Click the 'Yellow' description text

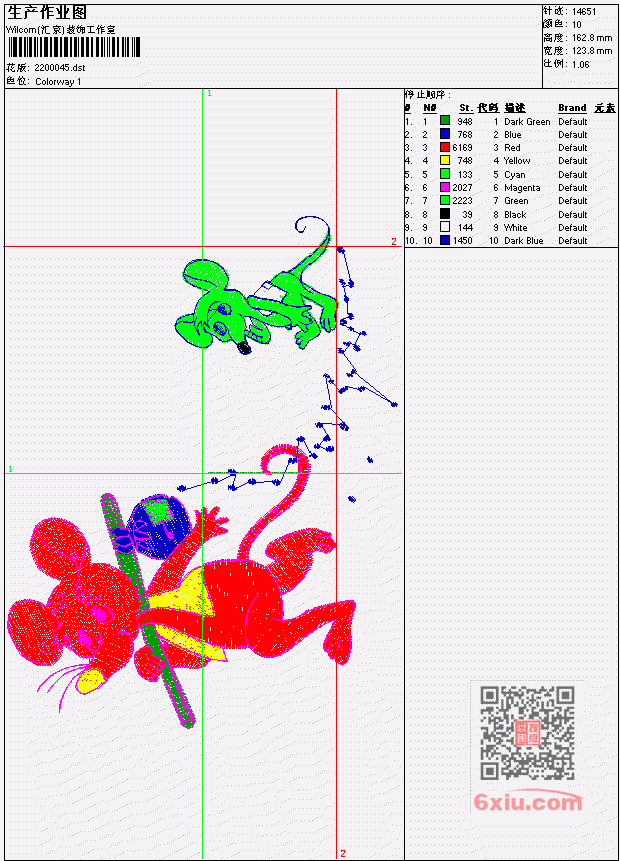coord(517,161)
